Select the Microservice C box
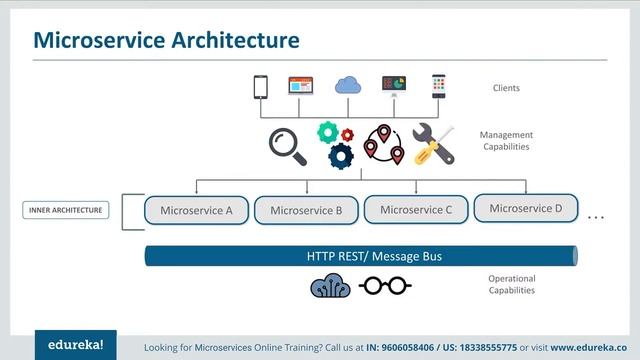The image size is (640, 360). (x=416, y=209)
